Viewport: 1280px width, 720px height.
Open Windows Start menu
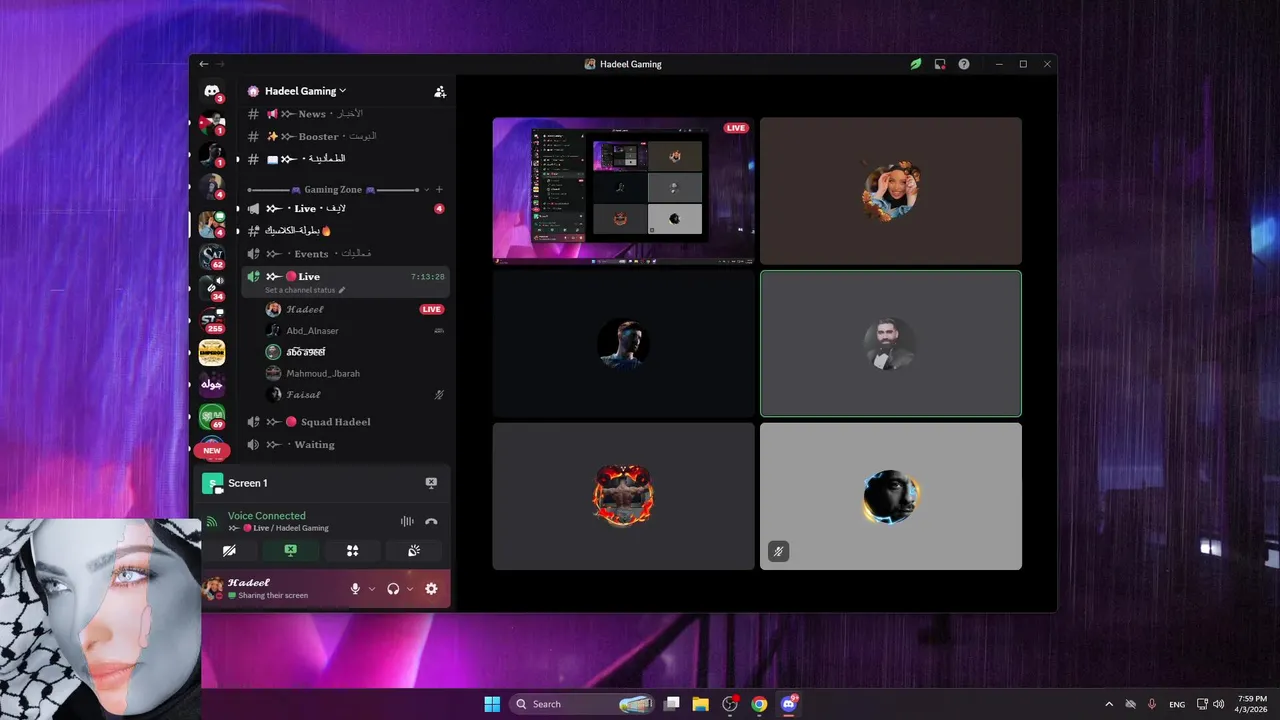(x=492, y=704)
